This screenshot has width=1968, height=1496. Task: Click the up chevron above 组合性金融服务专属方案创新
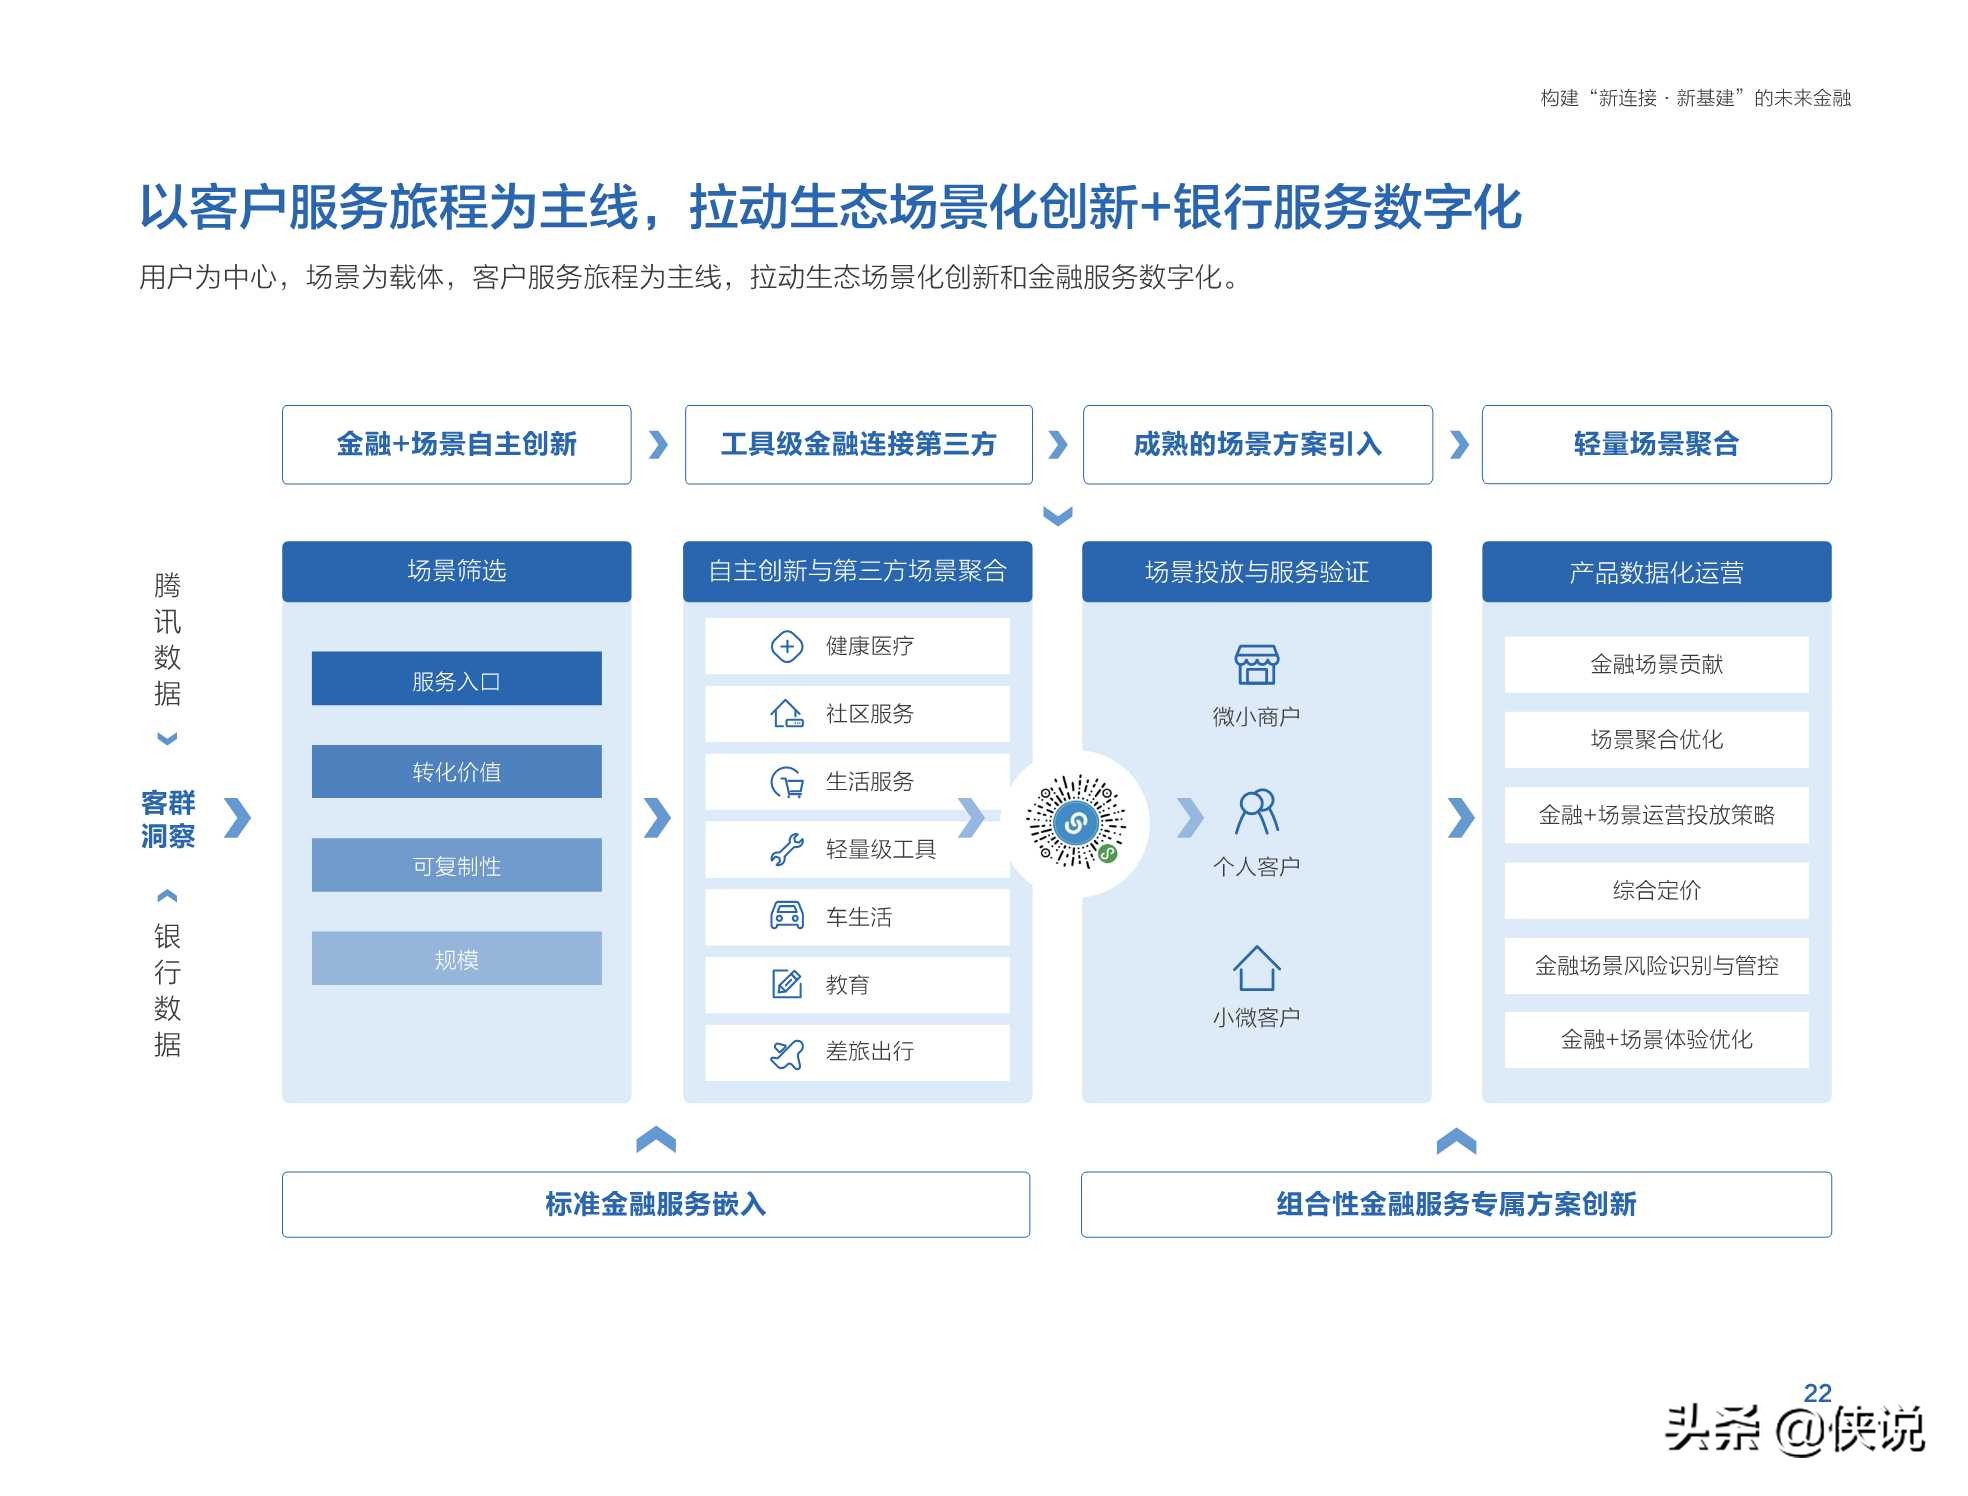click(x=1456, y=1140)
